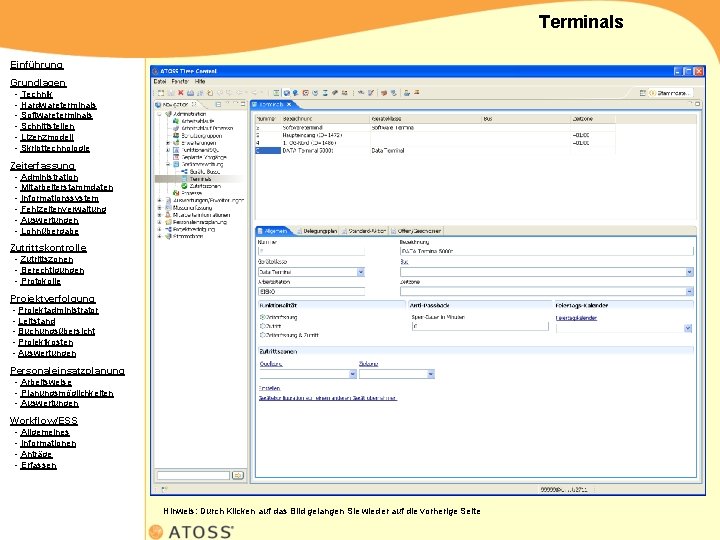The image size is (720, 540).
Task: Select the Zeiterfassung & Zutritt radio button
Action: pyautogui.click(x=263, y=335)
